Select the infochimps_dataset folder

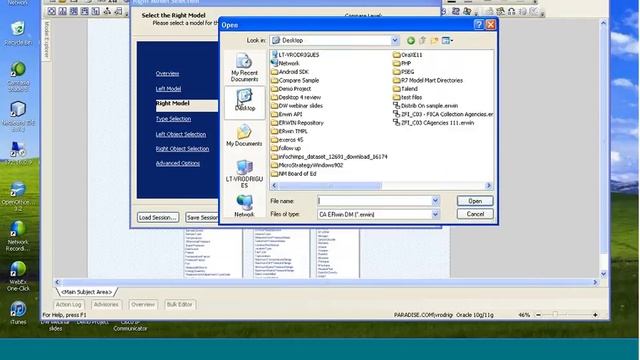coord(329,157)
